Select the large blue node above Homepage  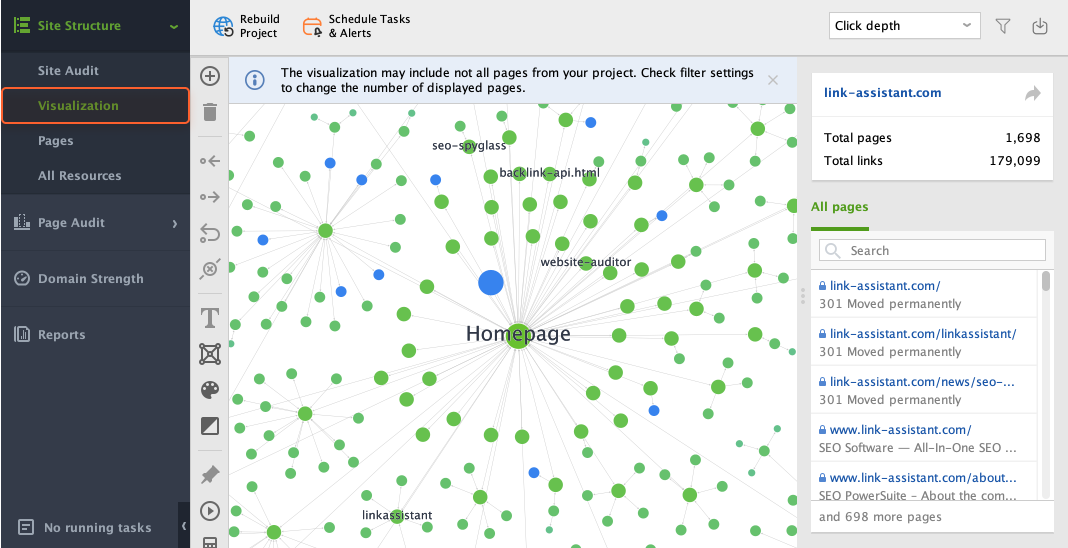[490, 283]
